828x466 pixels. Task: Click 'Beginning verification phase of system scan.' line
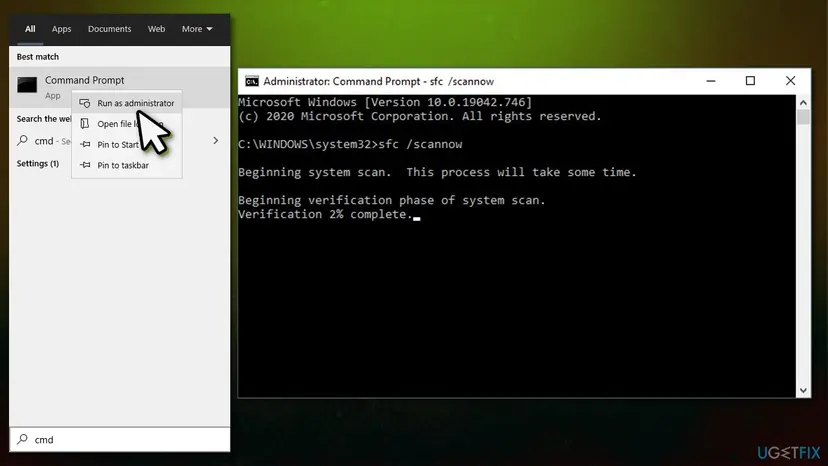click(391, 200)
